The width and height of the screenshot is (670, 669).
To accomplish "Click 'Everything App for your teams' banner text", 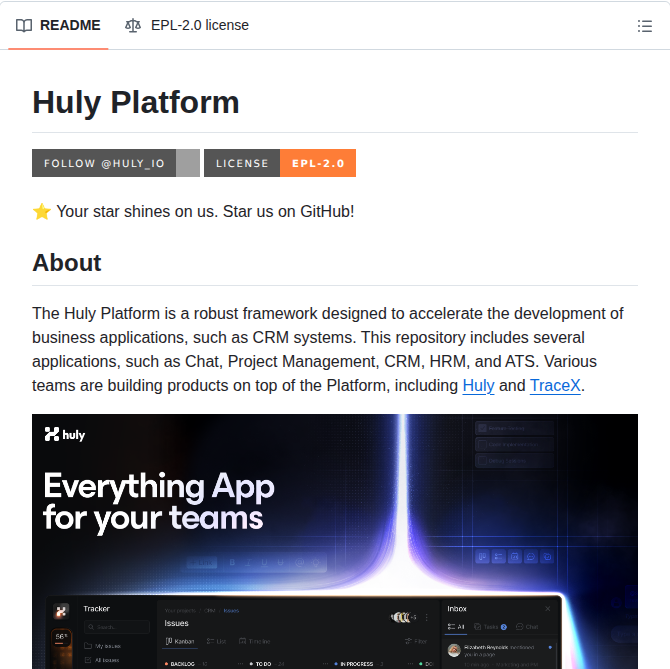I will pyautogui.click(x=159, y=502).
